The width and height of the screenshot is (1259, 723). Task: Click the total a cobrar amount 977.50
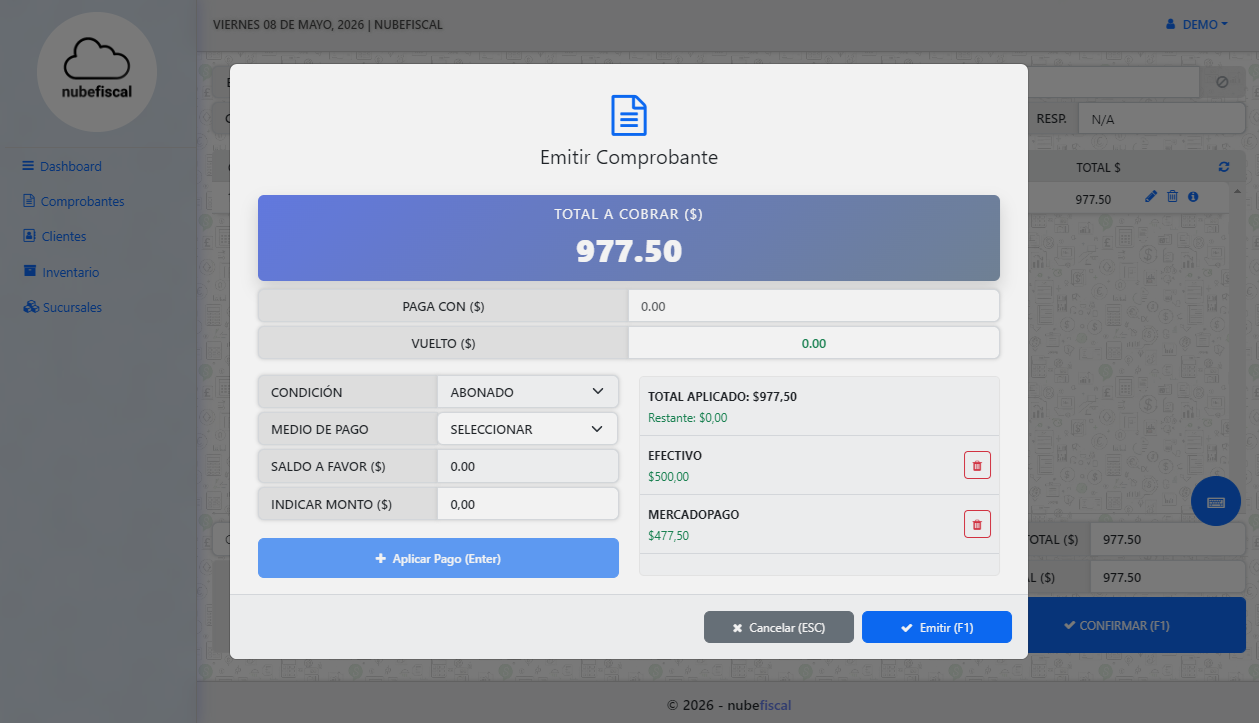629,250
